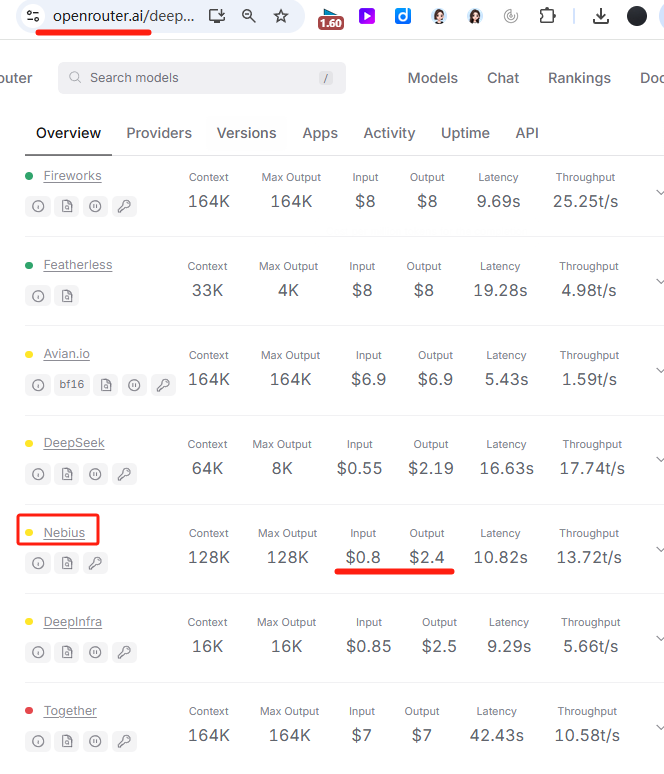
Task: Switch to the Overview tab
Action: coord(68,133)
